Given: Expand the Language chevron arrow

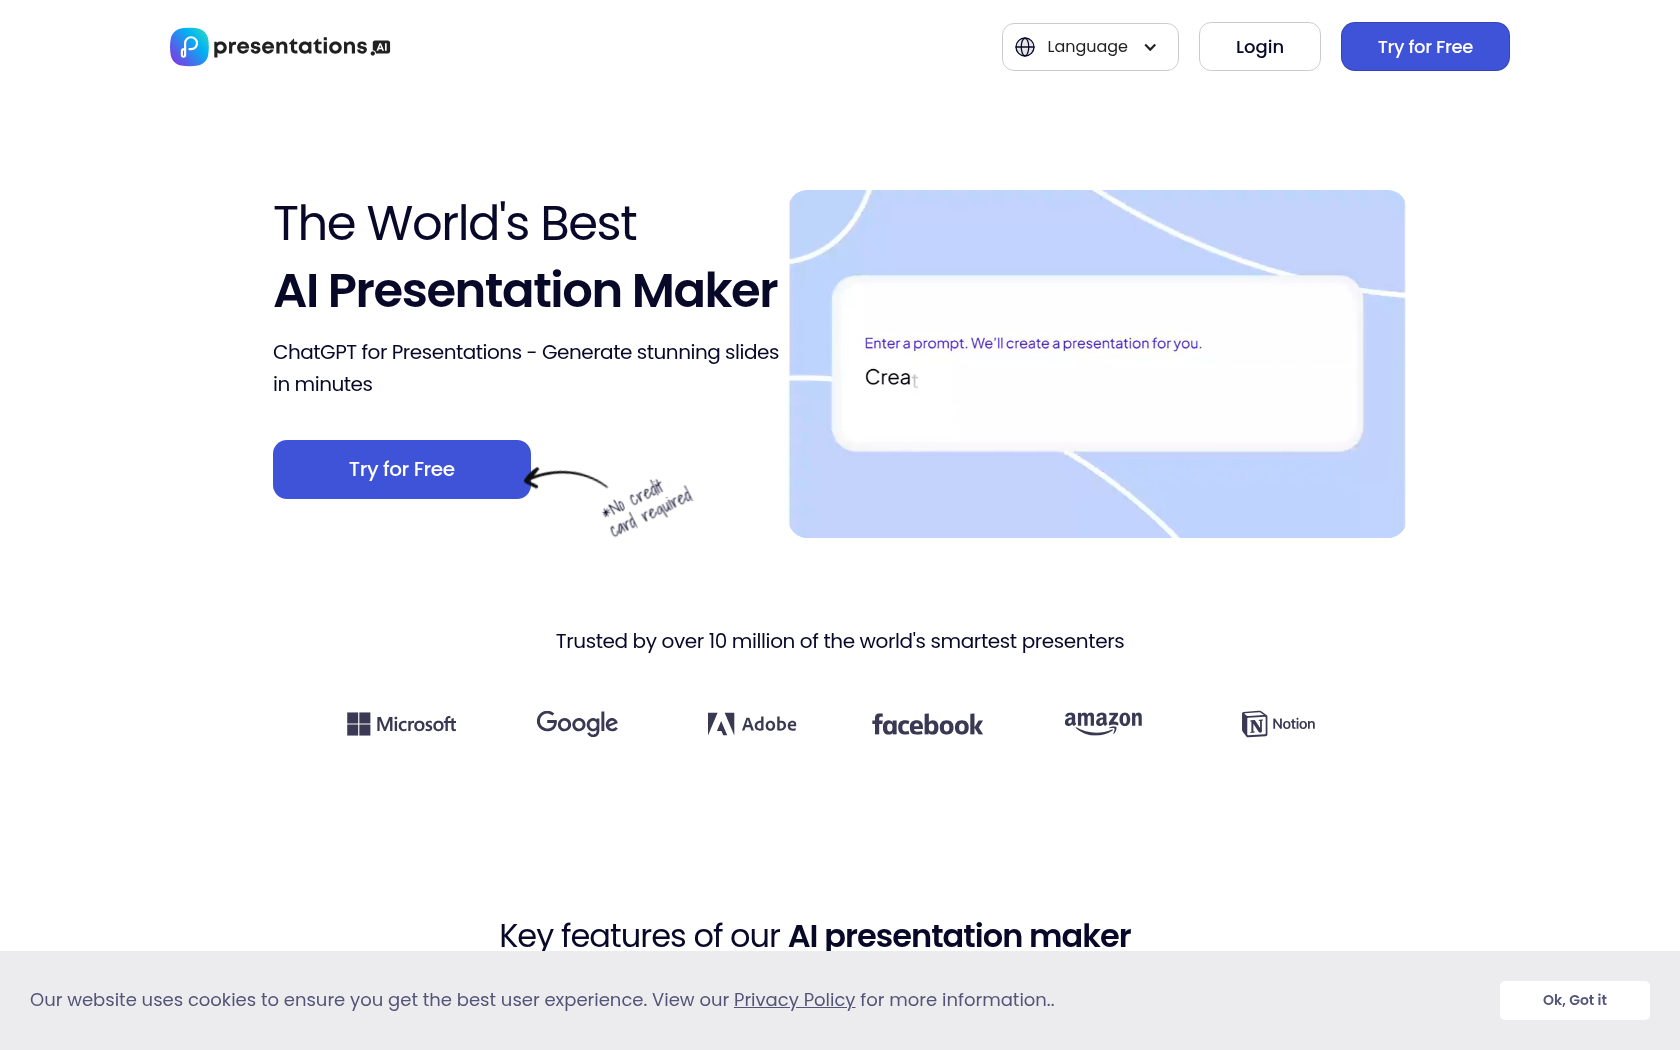Looking at the screenshot, I should pyautogui.click(x=1150, y=47).
